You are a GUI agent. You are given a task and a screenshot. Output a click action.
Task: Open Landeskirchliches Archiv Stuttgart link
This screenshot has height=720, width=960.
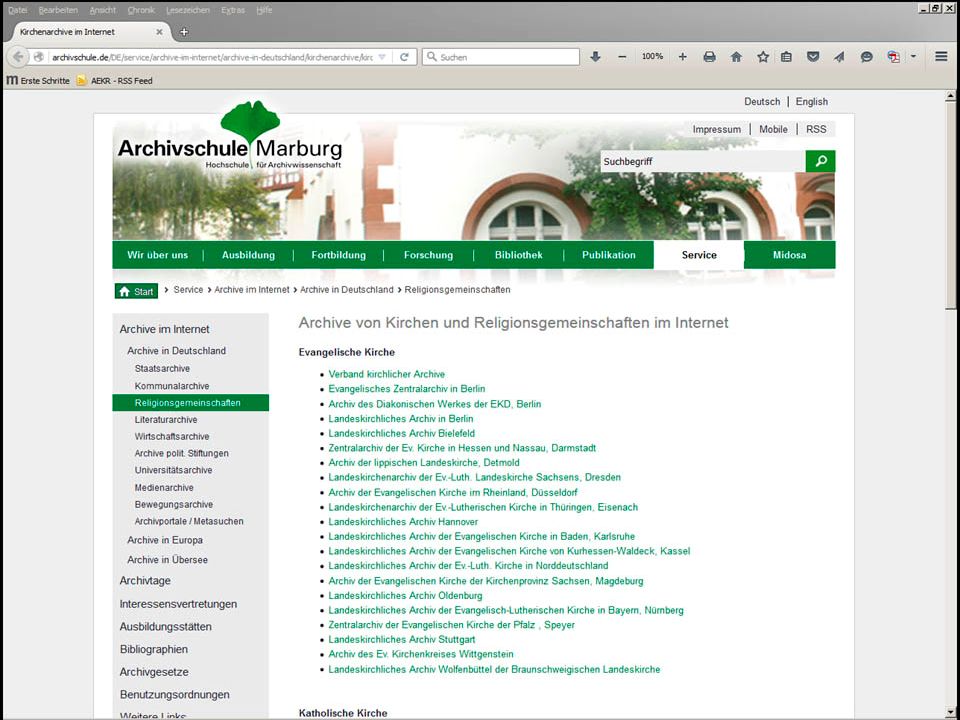tap(402, 639)
